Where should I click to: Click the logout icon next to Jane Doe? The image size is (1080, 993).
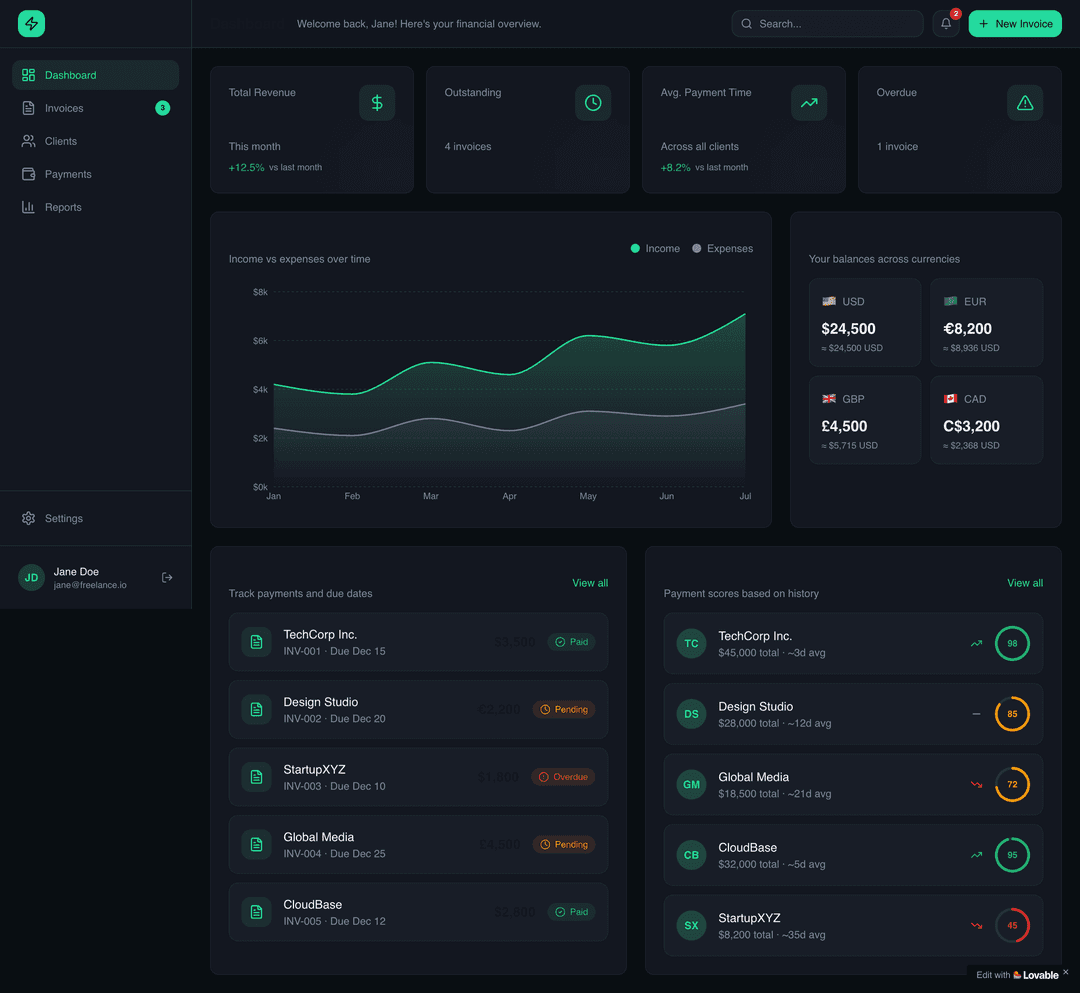[166, 577]
